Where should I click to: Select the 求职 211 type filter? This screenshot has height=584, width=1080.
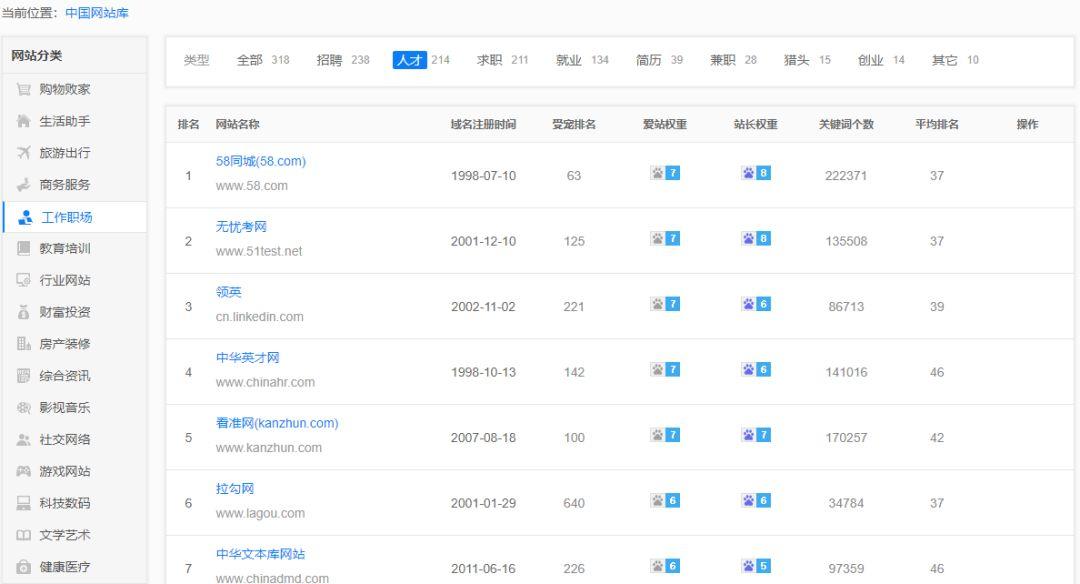coord(502,60)
